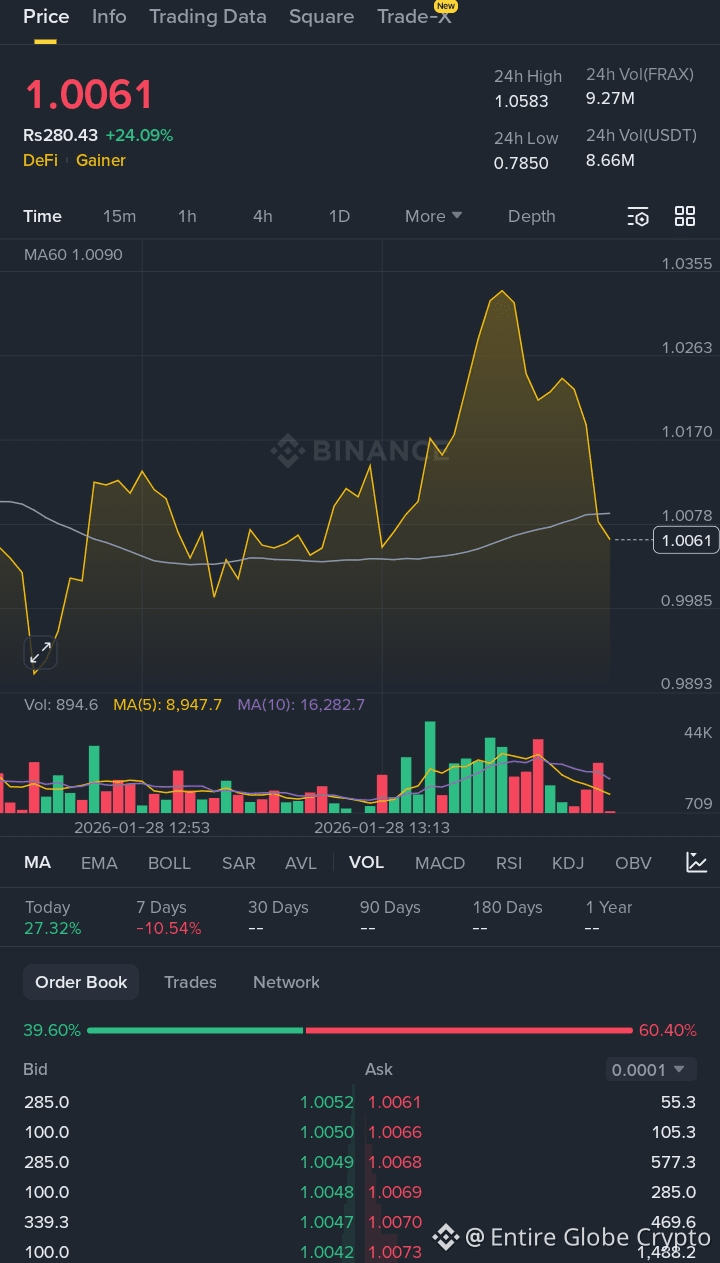Tap the DeFi tag
This screenshot has height=1263, width=720.
(40, 160)
